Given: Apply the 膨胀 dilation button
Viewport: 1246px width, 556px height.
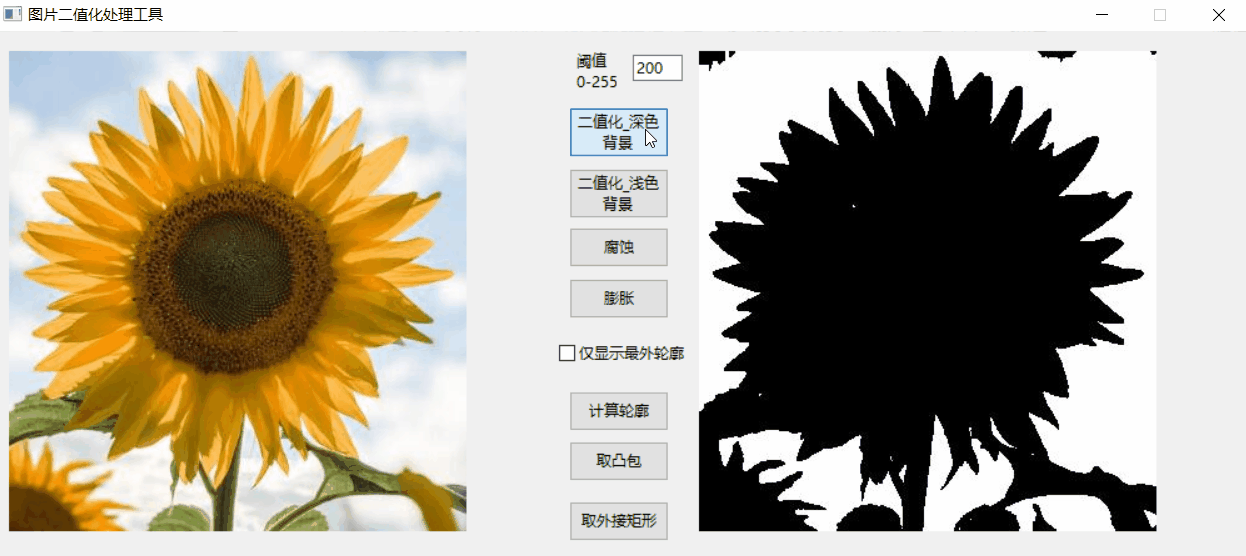Looking at the screenshot, I should pyautogui.click(x=619, y=298).
